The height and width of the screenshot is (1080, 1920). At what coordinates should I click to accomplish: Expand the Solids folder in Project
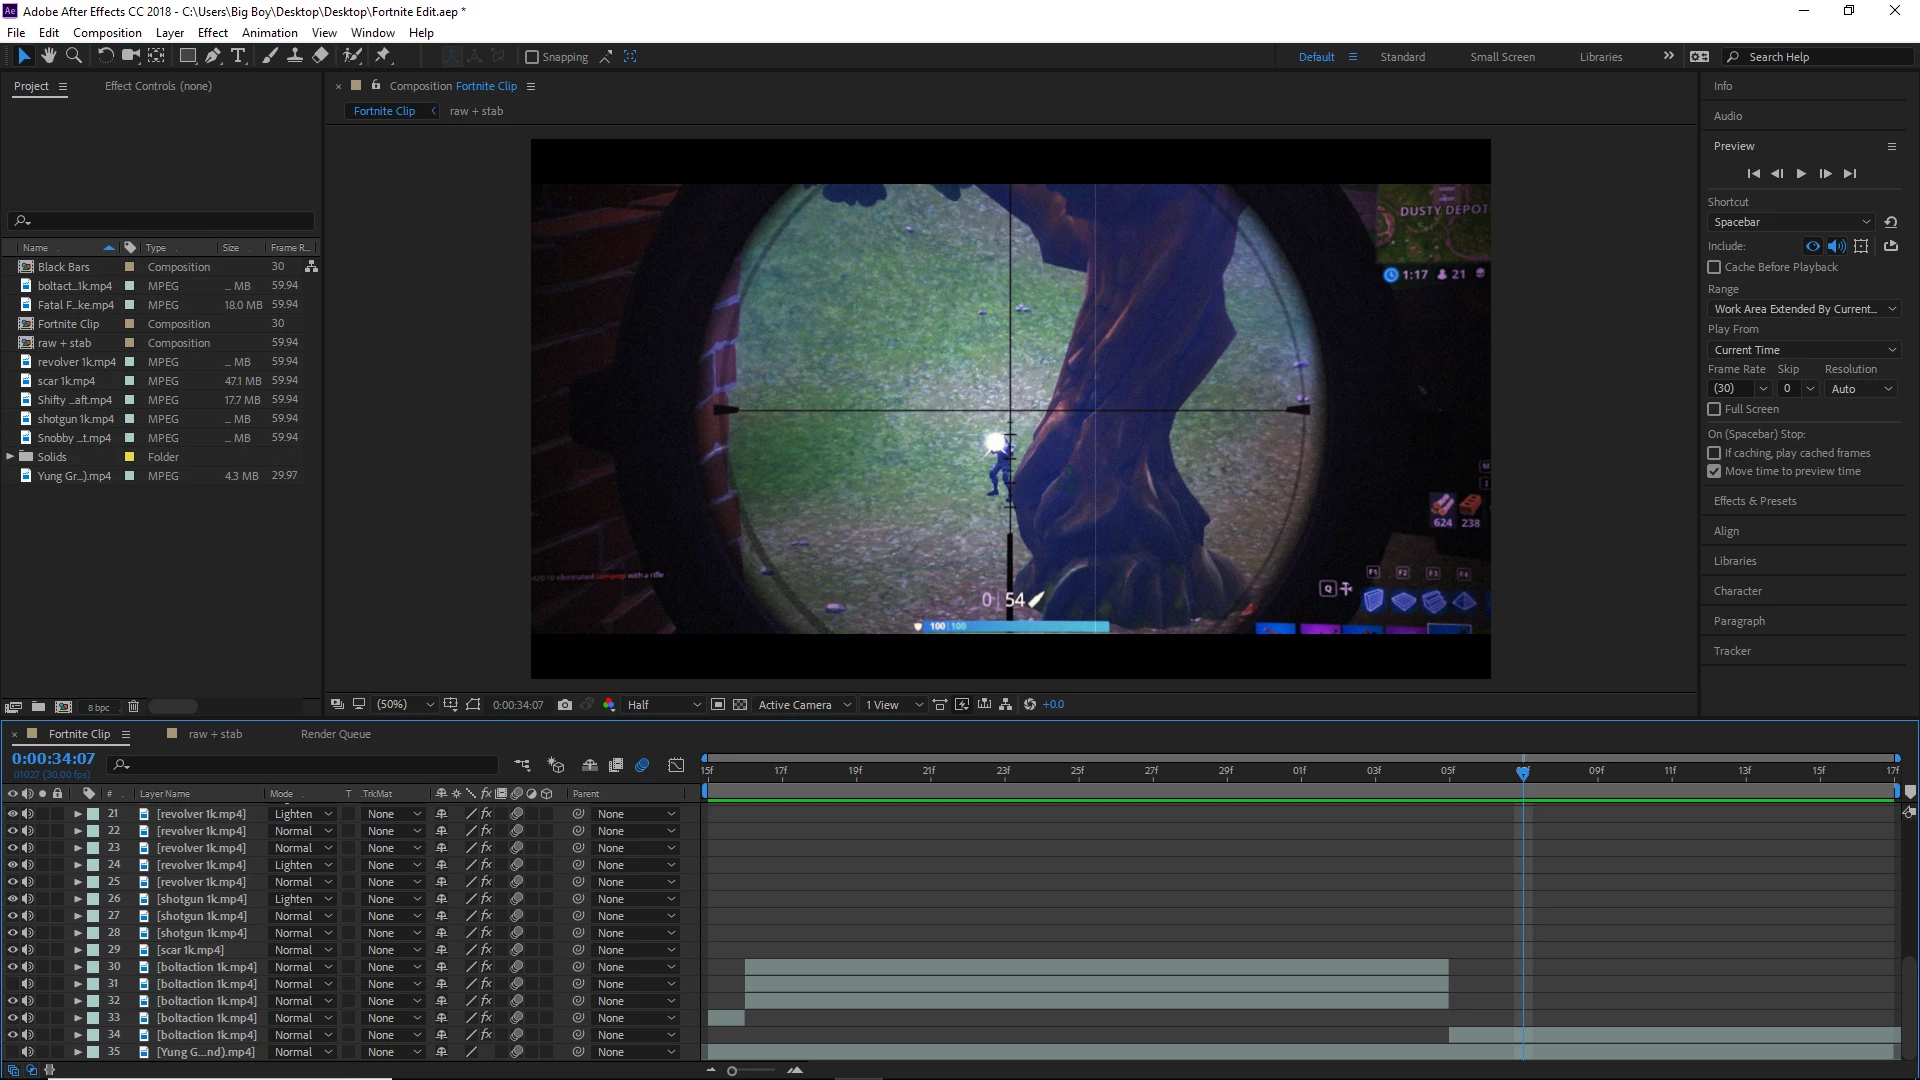point(10,457)
